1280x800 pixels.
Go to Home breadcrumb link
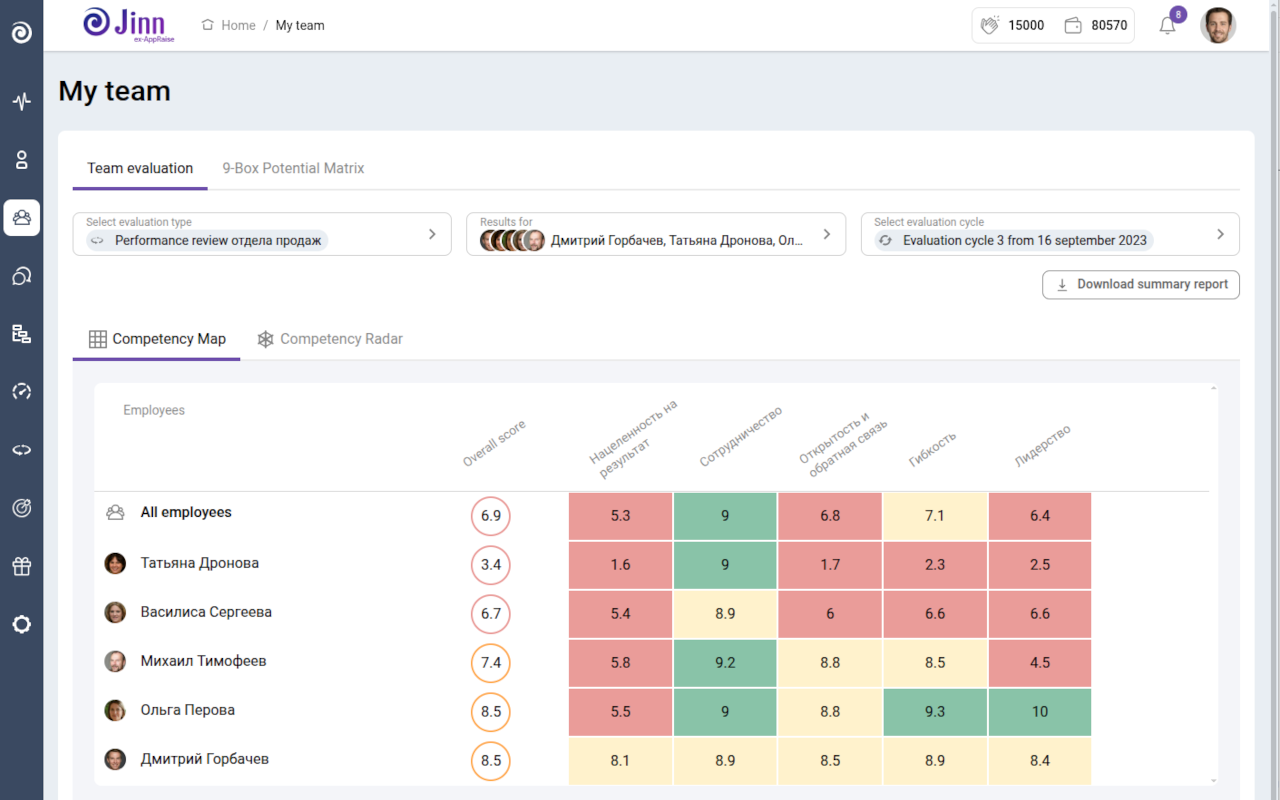point(238,26)
